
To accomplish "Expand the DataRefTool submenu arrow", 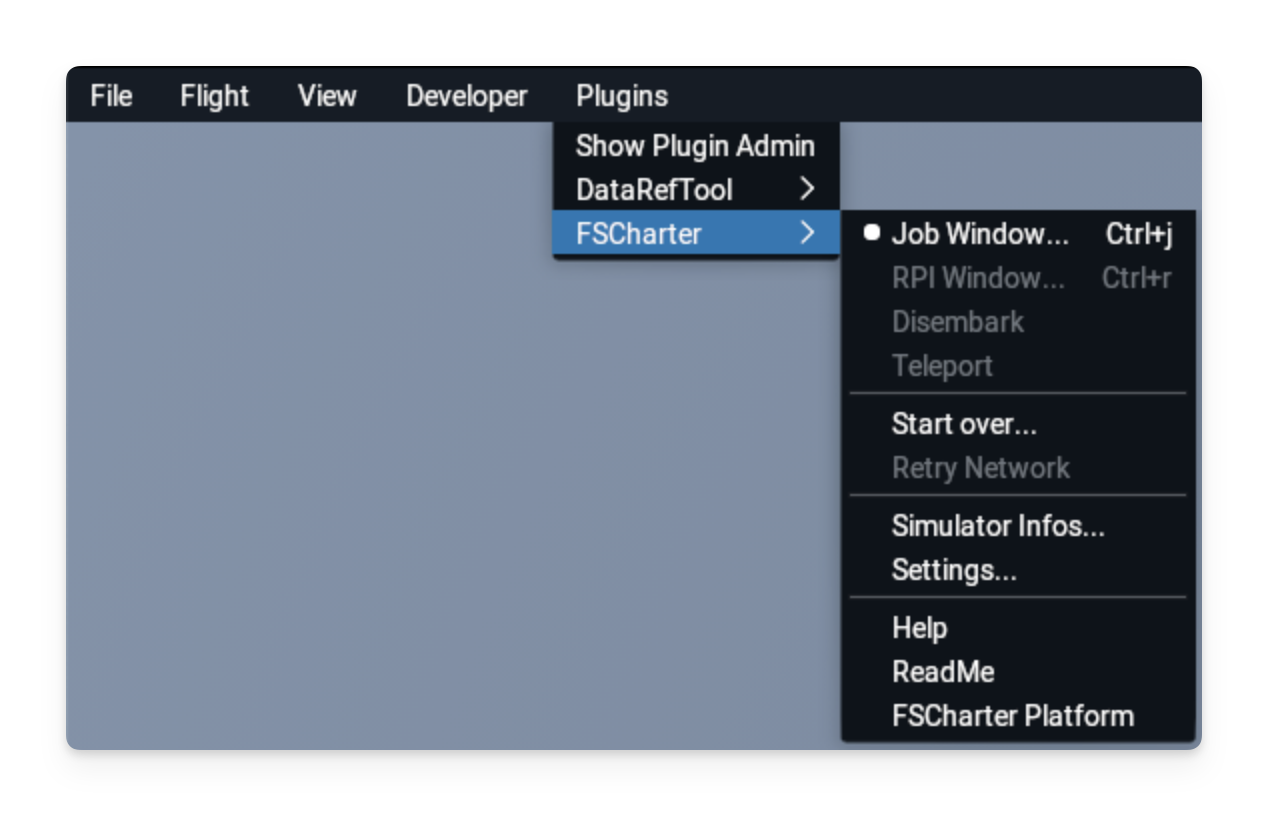I will 808,189.
